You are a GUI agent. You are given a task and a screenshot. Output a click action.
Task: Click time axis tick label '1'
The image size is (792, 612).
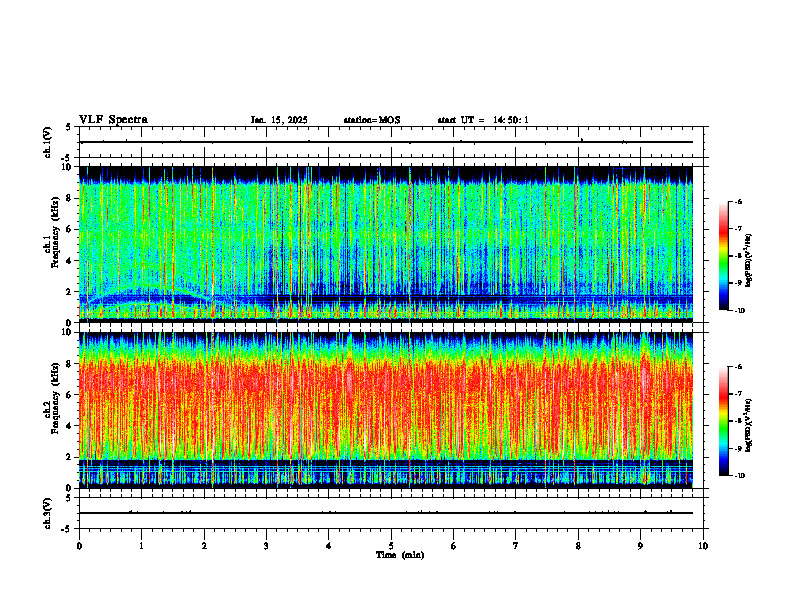(141, 546)
